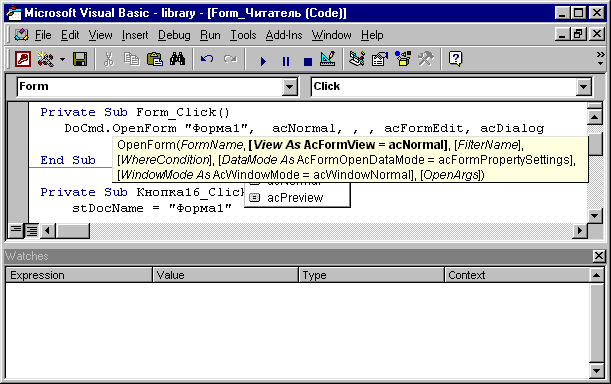The image size is (611, 384).
Task: Click the stDocName assignment line
Action: click(152, 208)
